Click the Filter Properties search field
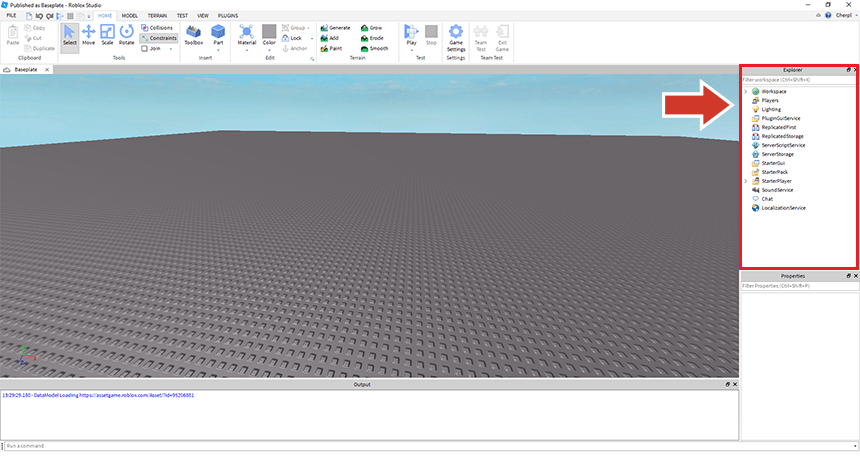 tap(799, 286)
